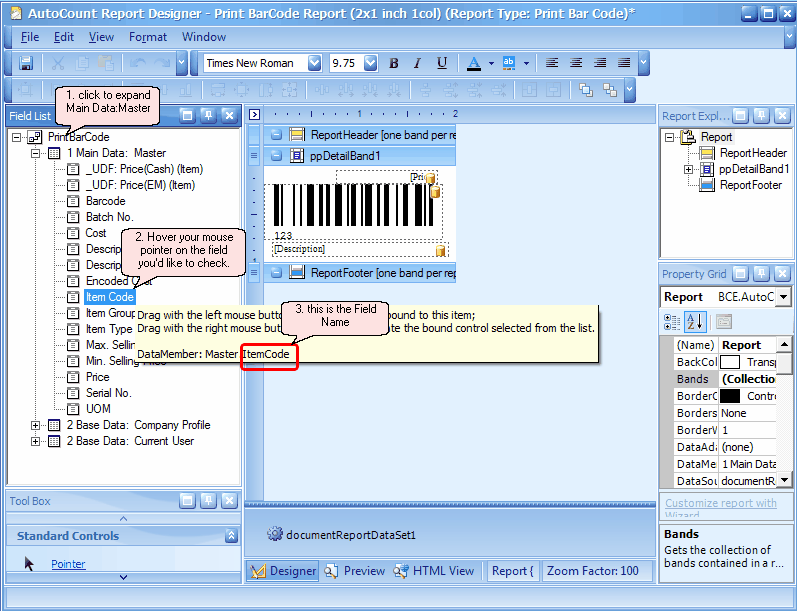
Task: Maximize the Field List panel
Action: pyautogui.click(x=187, y=115)
